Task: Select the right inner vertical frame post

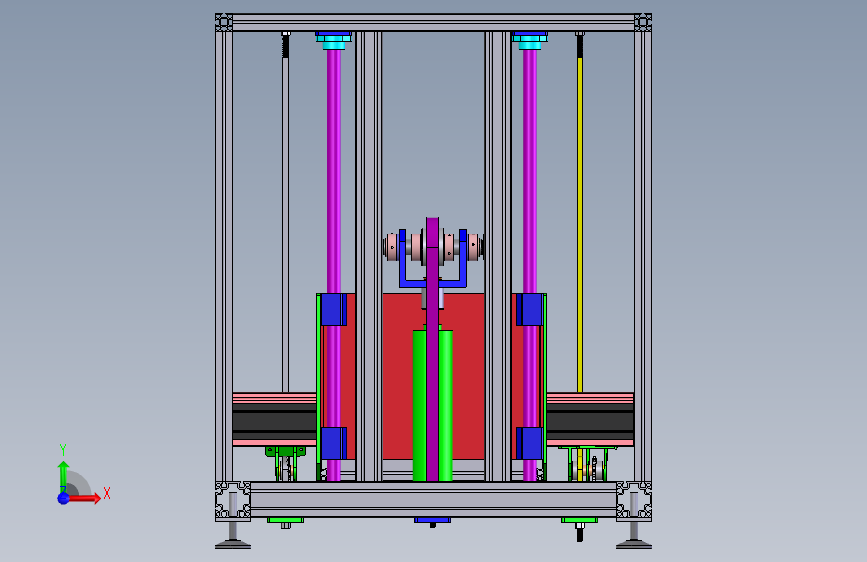Action: click(498, 256)
